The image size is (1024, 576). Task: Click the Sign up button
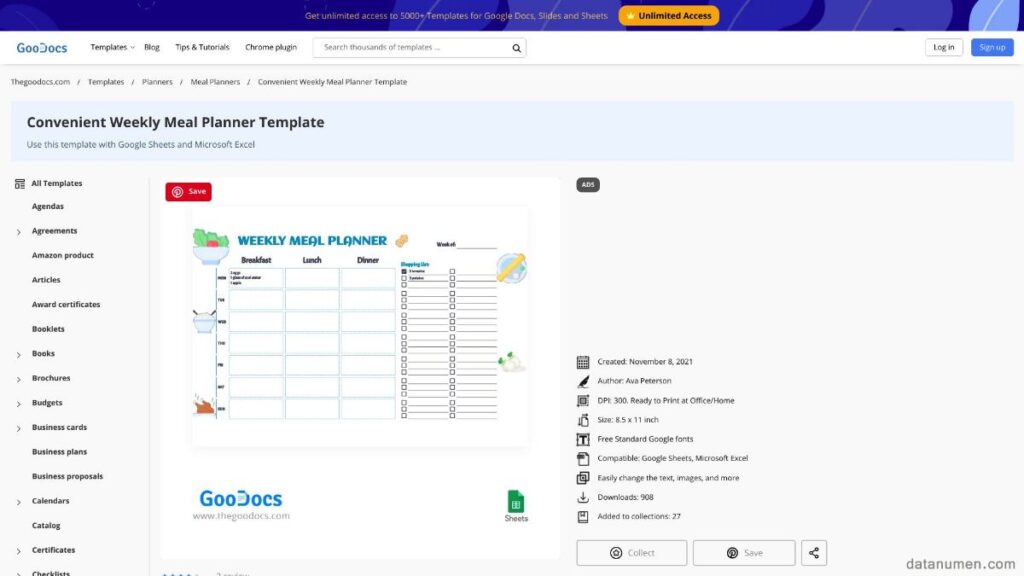991,47
